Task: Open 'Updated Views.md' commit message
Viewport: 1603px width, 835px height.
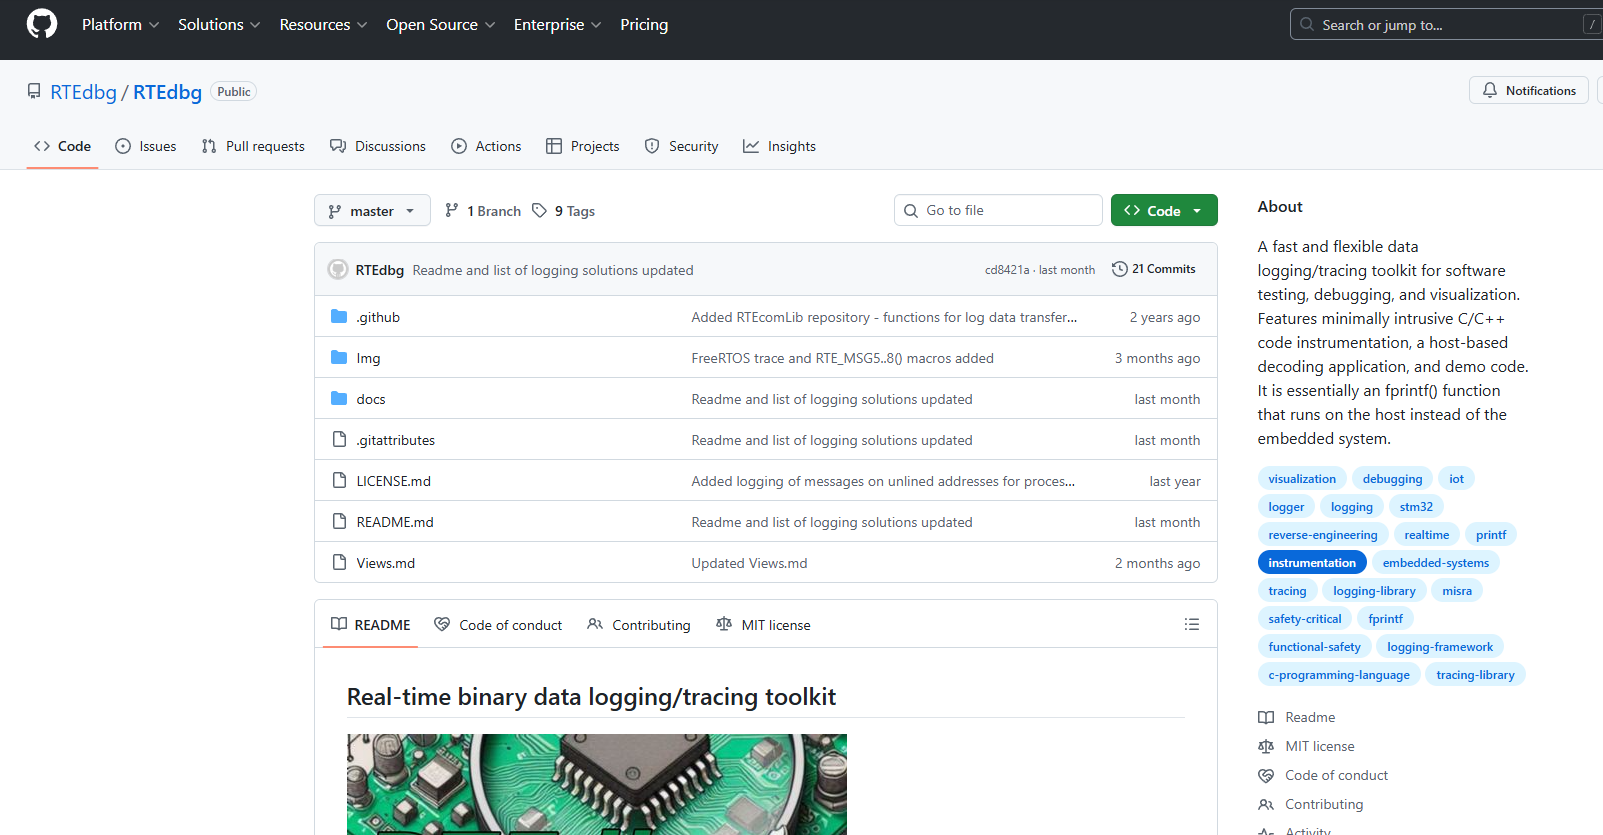Action: (750, 563)
